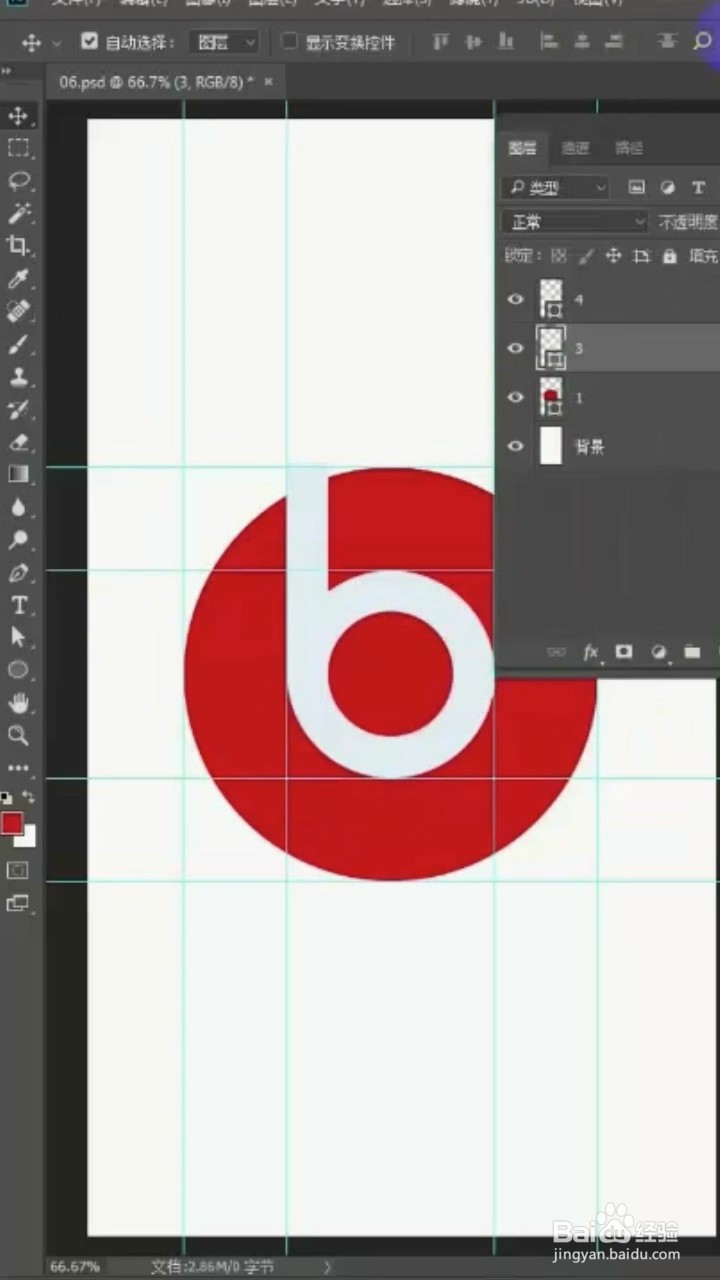Click the search icon in the options bar
This screenshot has height=1280, width=720.
tap(702, 42)
